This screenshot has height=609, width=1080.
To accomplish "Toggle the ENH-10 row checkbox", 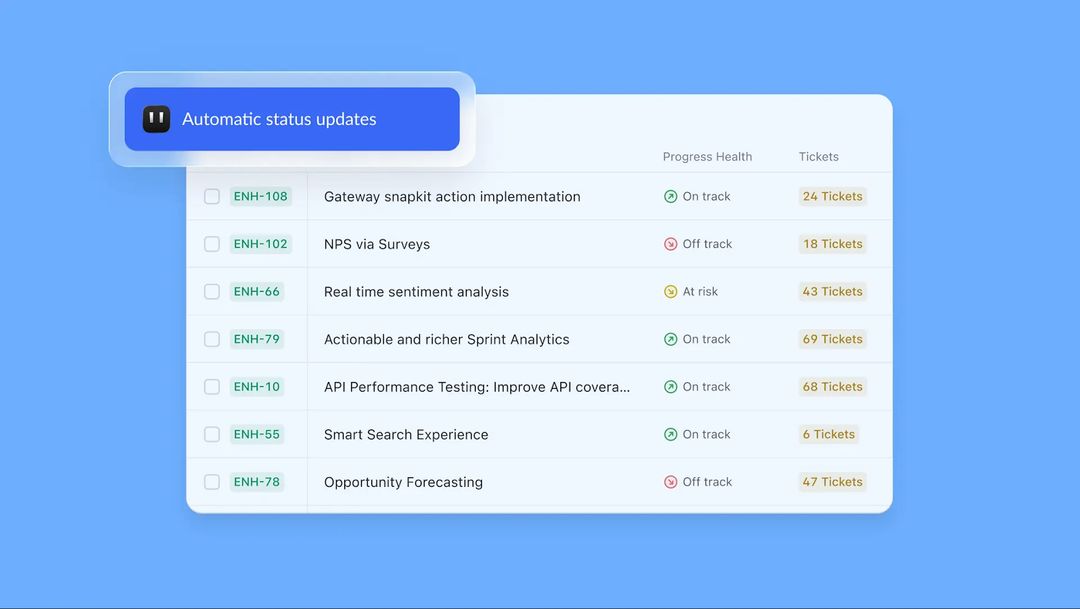I will (x=212, y=386).
